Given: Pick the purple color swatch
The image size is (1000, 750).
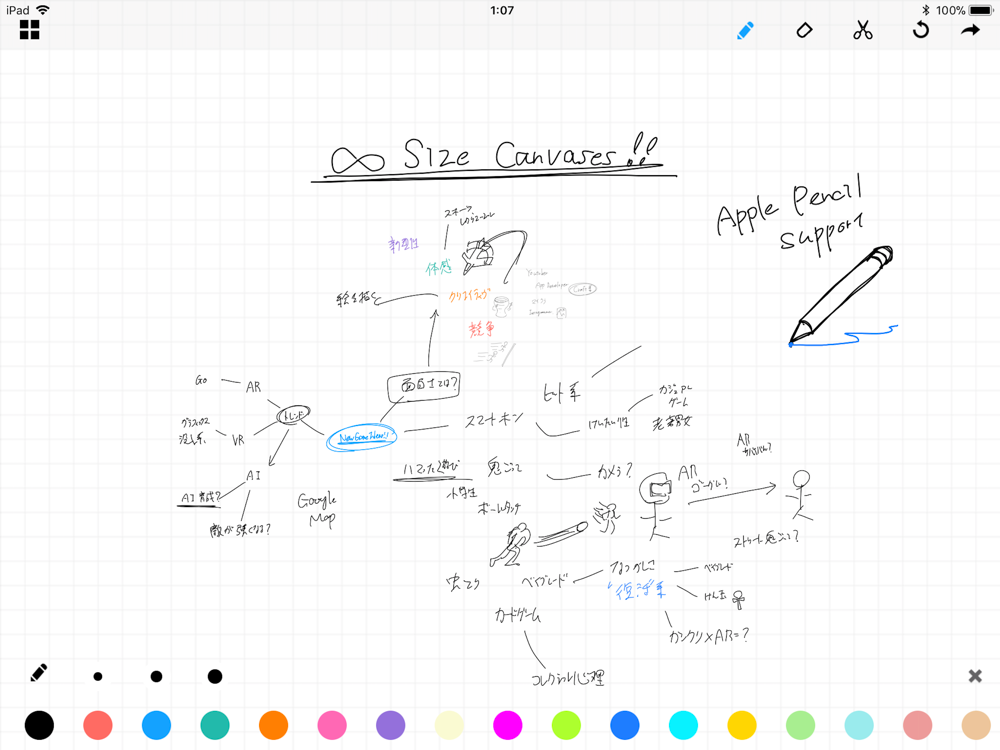Looking at the screenshot, I should 390,725.
